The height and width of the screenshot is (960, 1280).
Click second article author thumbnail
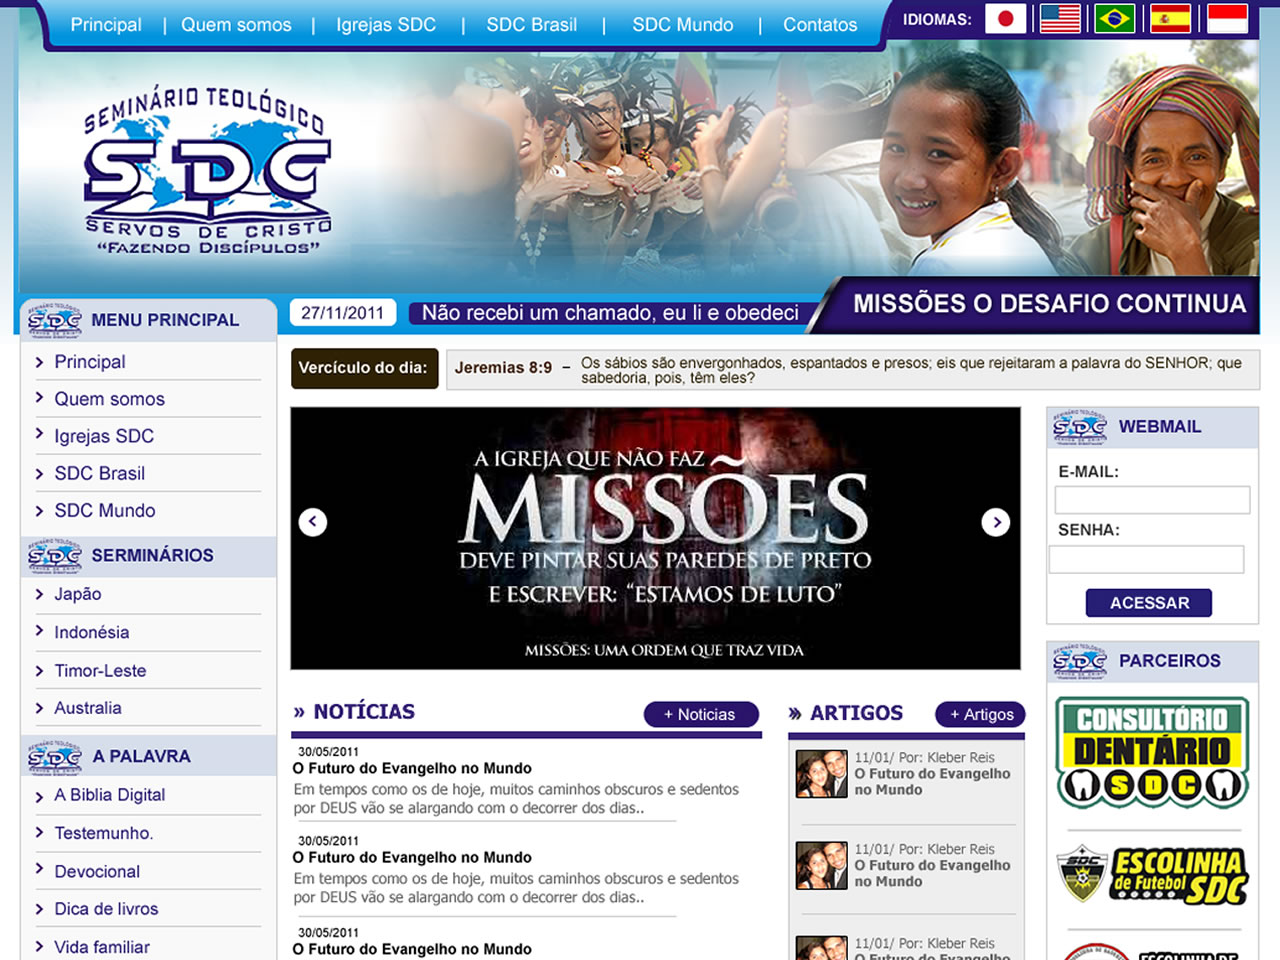click(x=822, y=866)
